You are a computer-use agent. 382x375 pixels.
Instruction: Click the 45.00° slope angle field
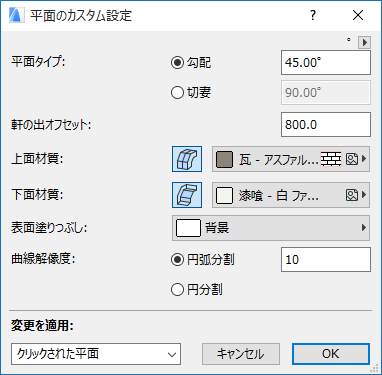pyautogui.click(x=326, y=62)
